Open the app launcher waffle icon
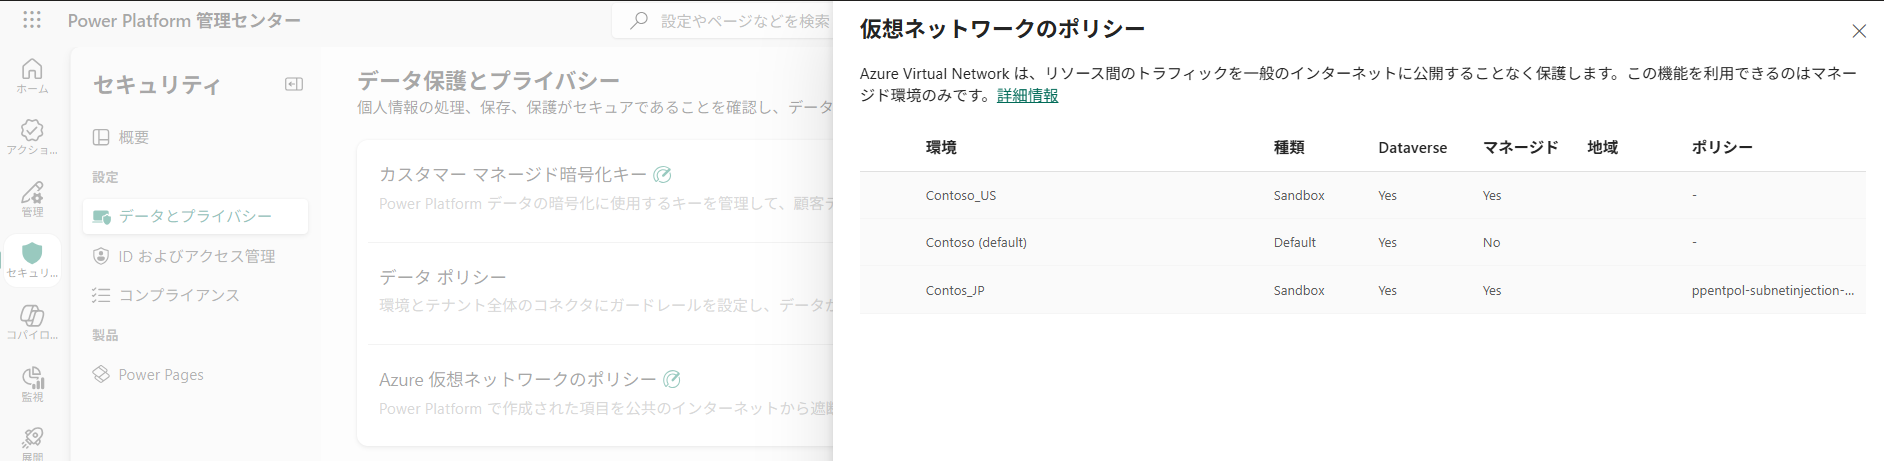Image resolution: width=1884 pixels, height=461 pixels. pyautogui.click(x=32, y=20)
